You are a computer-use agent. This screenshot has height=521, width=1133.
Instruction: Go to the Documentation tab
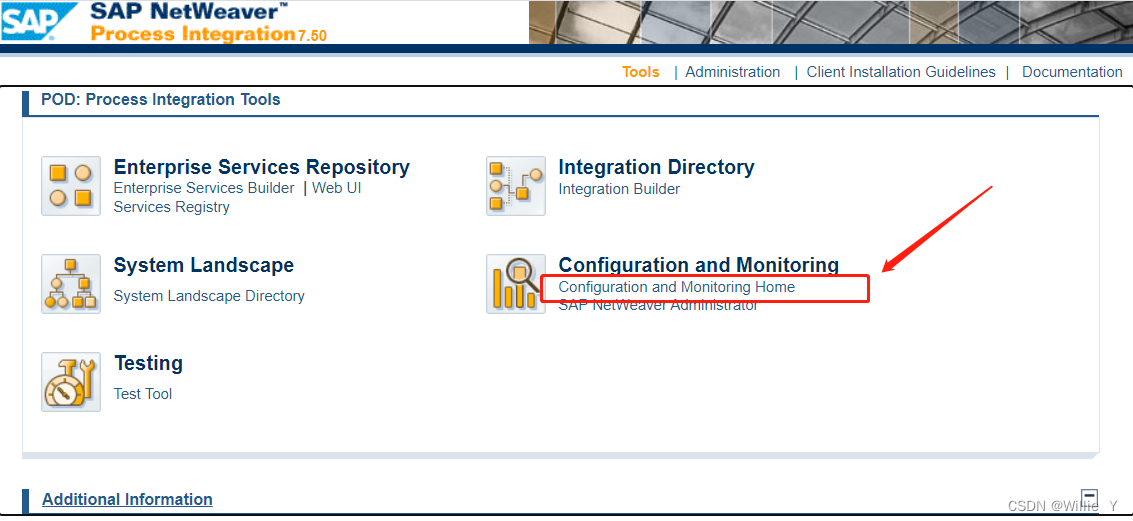(x=1072, y=72)
